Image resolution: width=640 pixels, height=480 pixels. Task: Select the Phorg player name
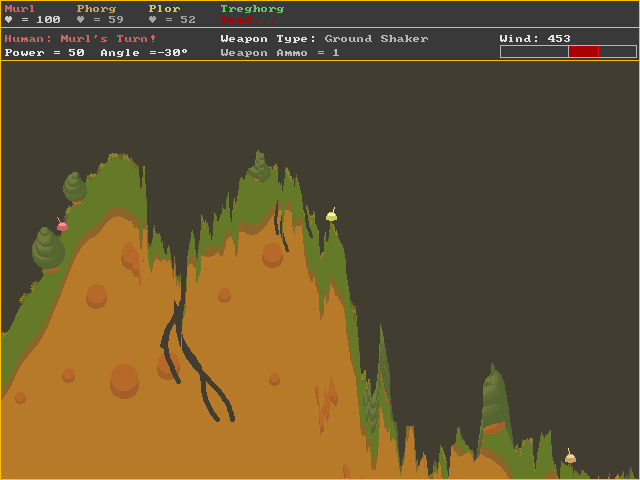click(96, 9)
